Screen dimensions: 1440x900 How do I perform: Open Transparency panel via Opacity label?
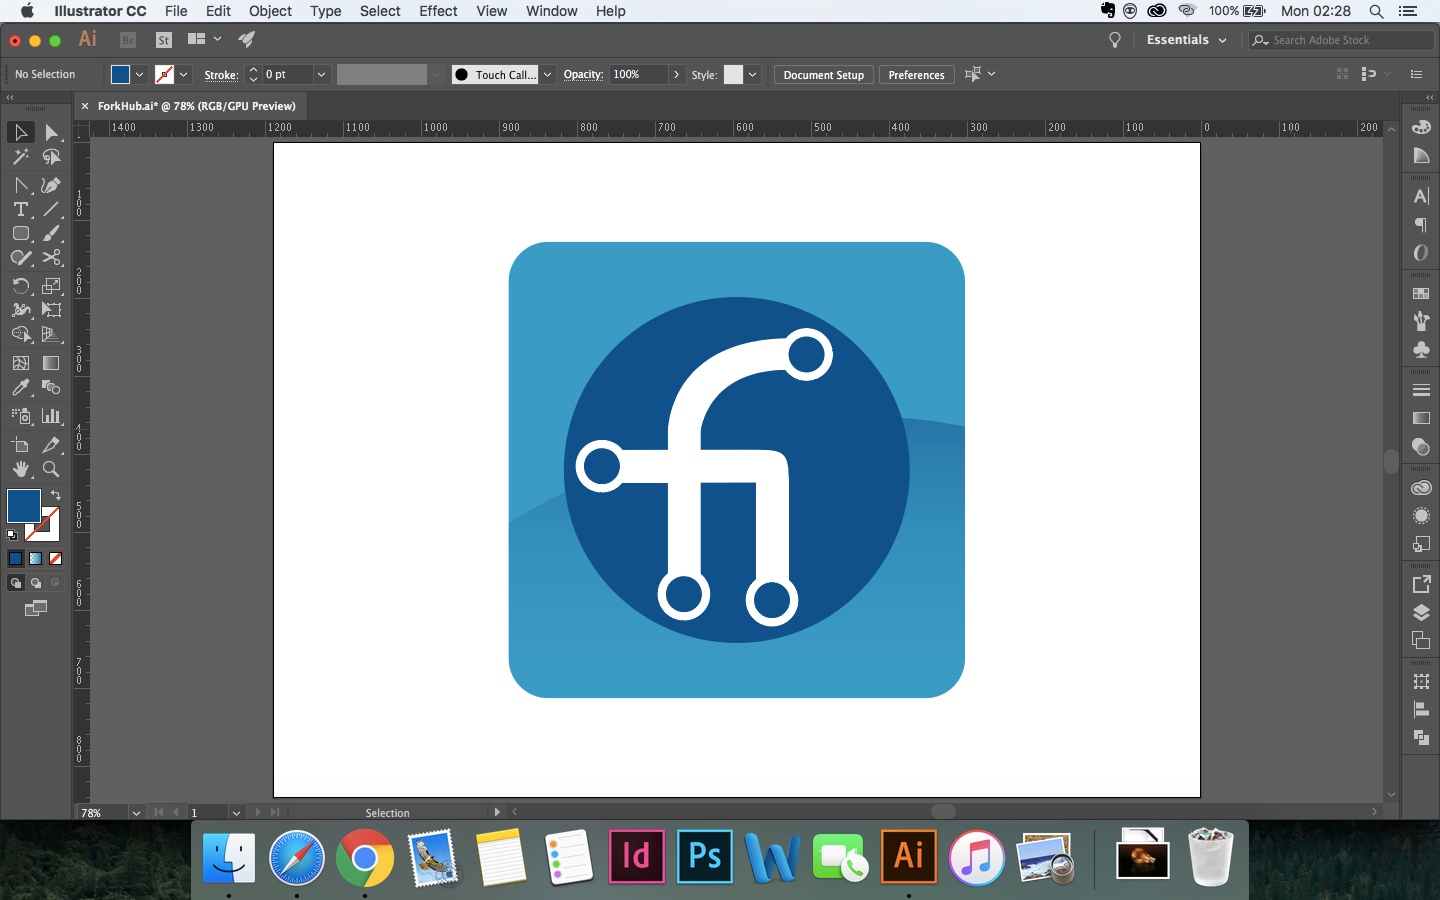583,75
